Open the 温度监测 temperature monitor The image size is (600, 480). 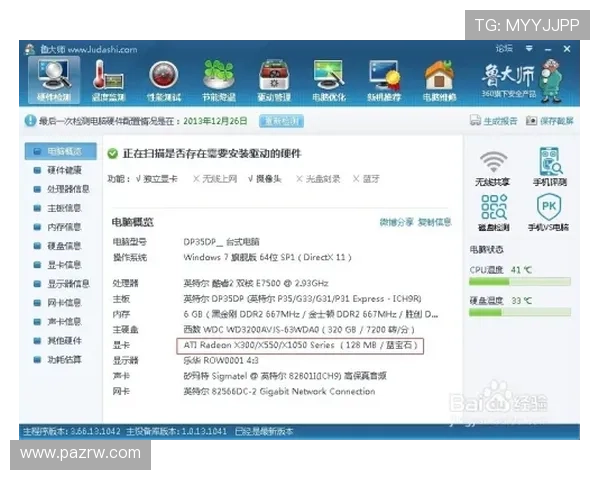point(109,80)
